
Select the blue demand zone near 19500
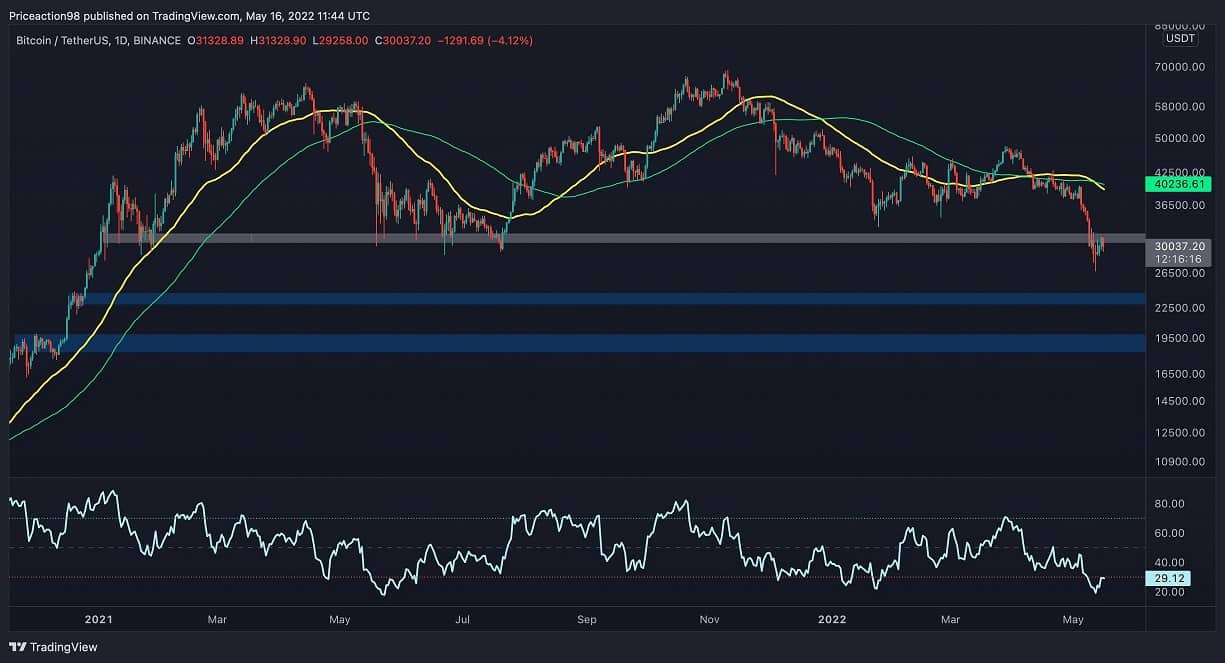point(577,343)
